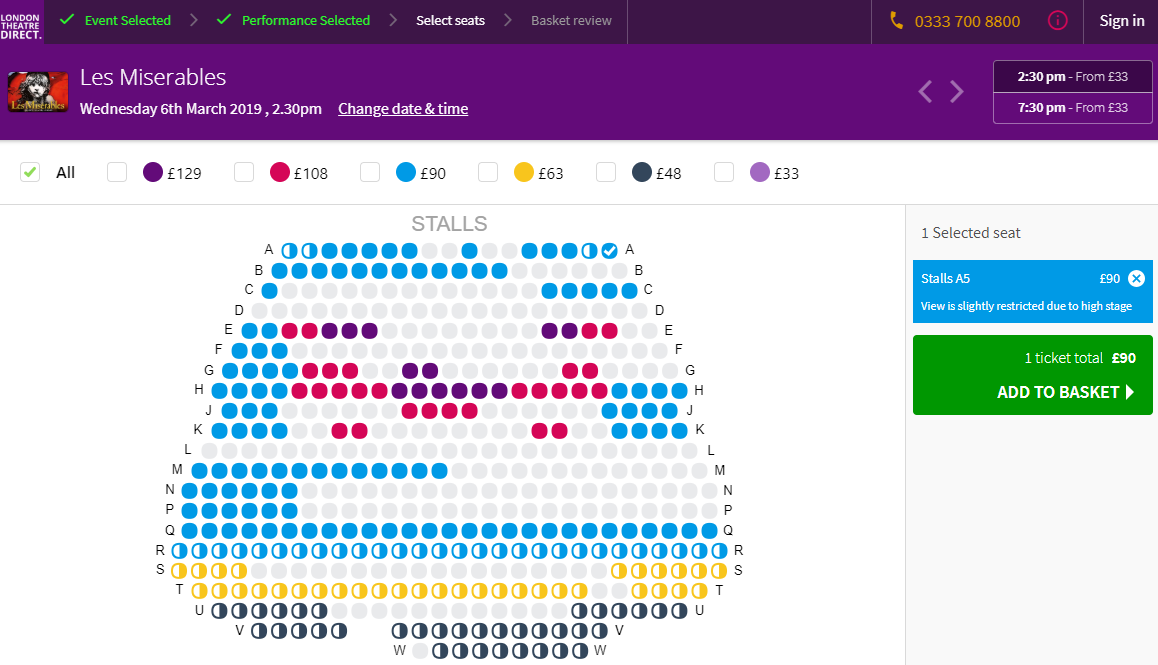Go to previous performance with left arrow
The height and width of the screenshot is (665, 1158).
point(925,92)
